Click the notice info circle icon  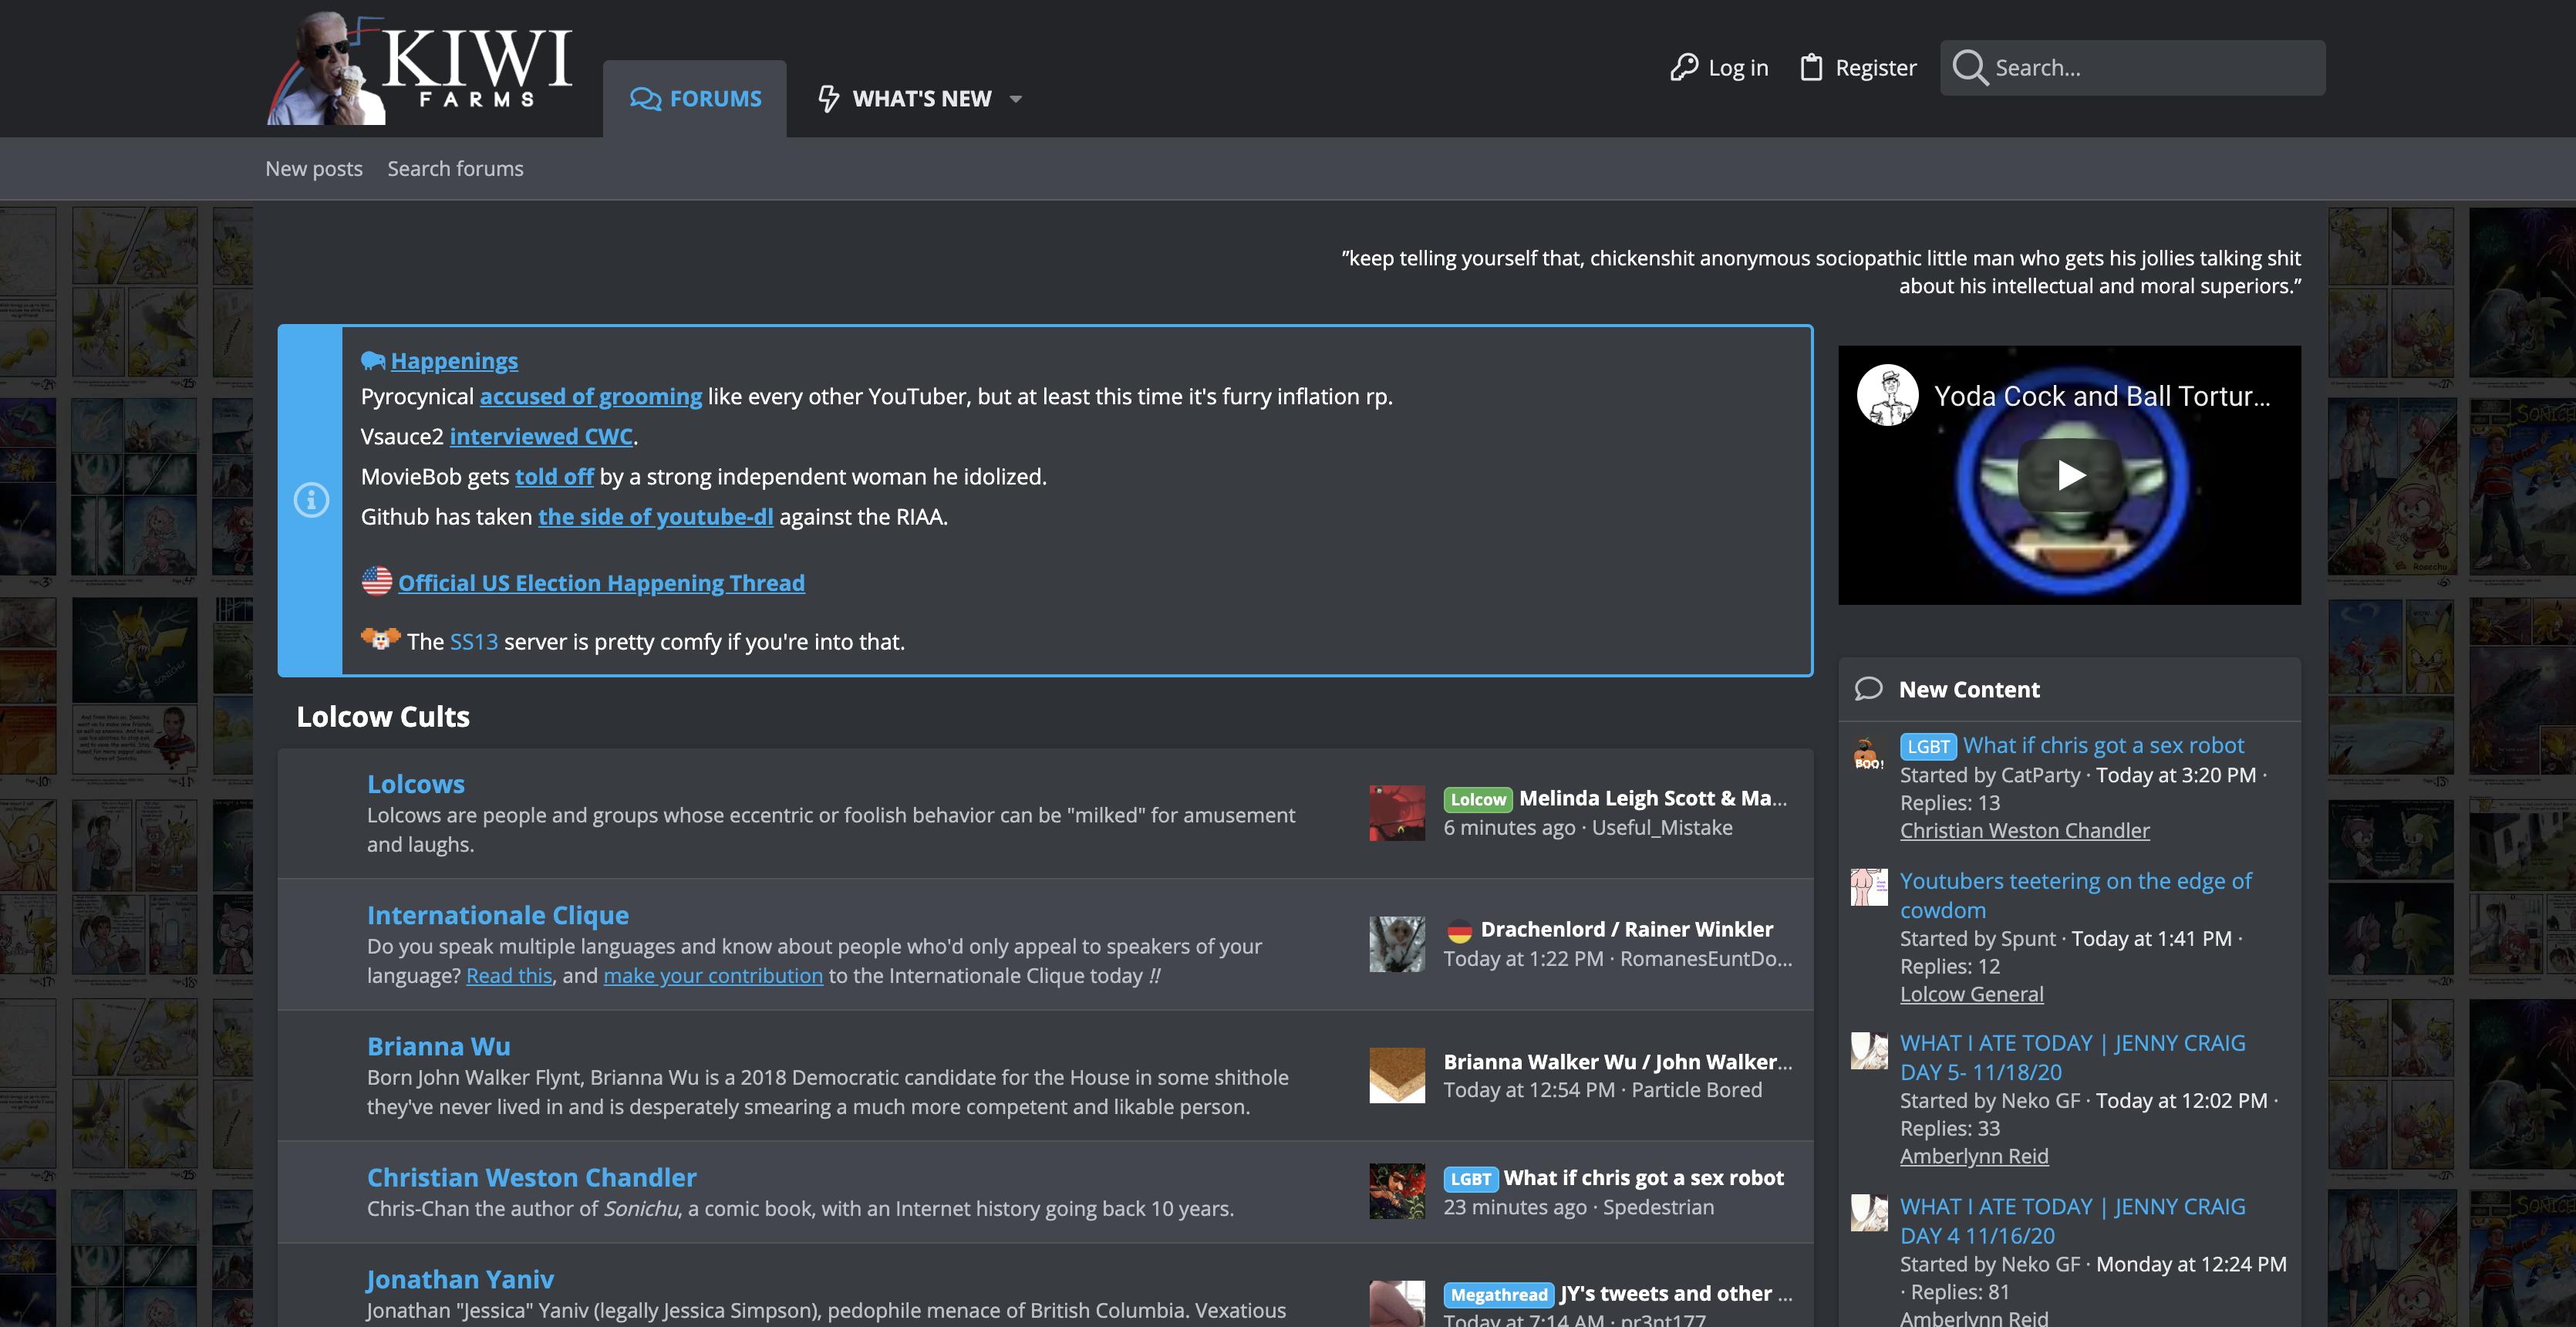[311, 499]
